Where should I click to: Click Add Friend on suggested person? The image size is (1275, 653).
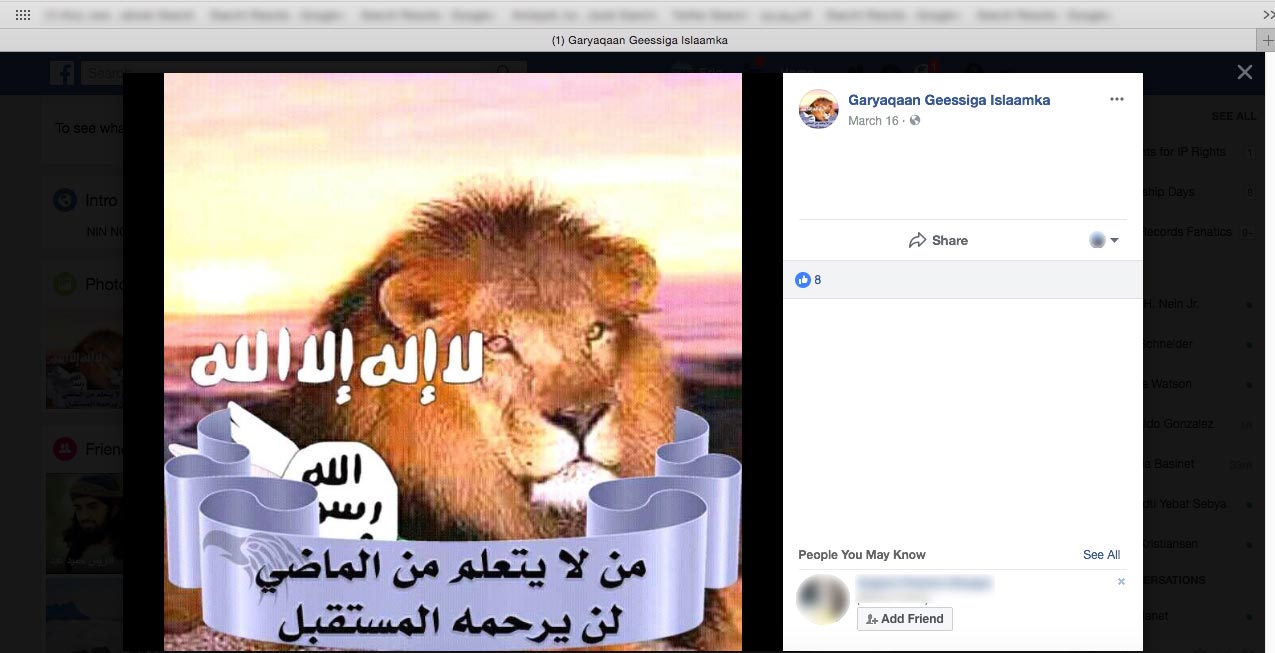[x=905, y=619]
